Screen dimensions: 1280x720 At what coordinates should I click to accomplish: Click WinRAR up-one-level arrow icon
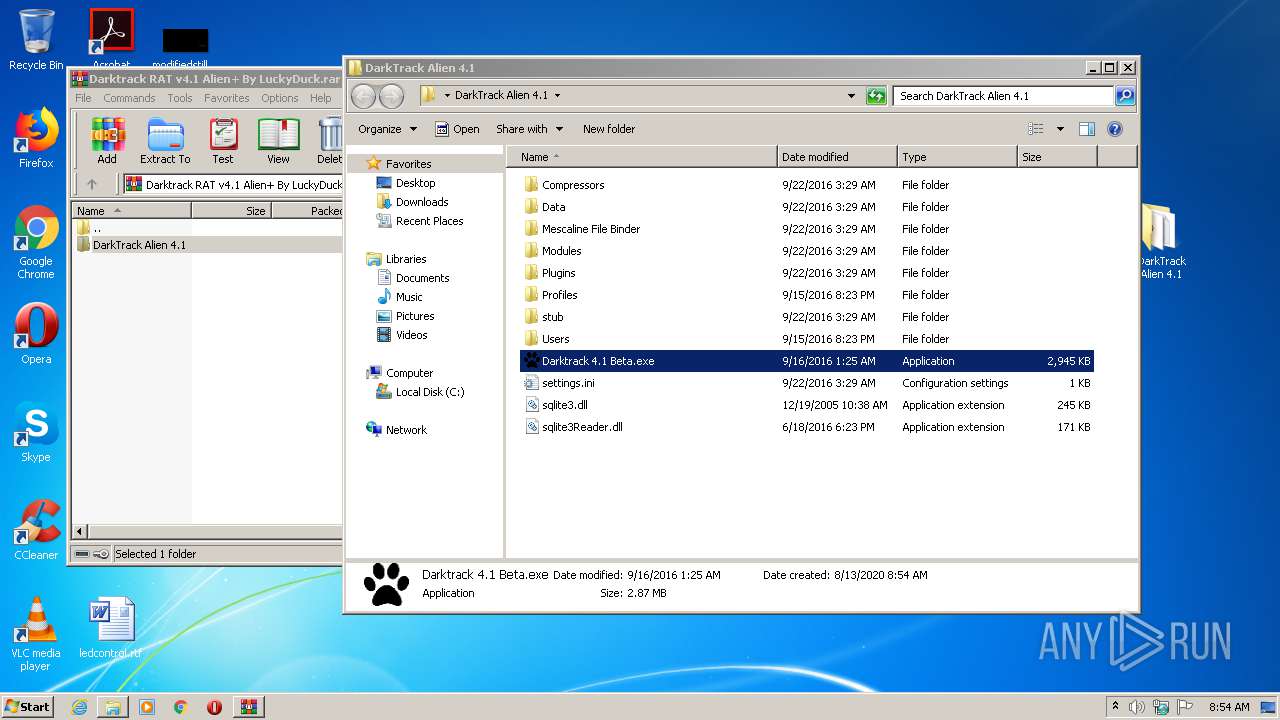click(92, 184)
